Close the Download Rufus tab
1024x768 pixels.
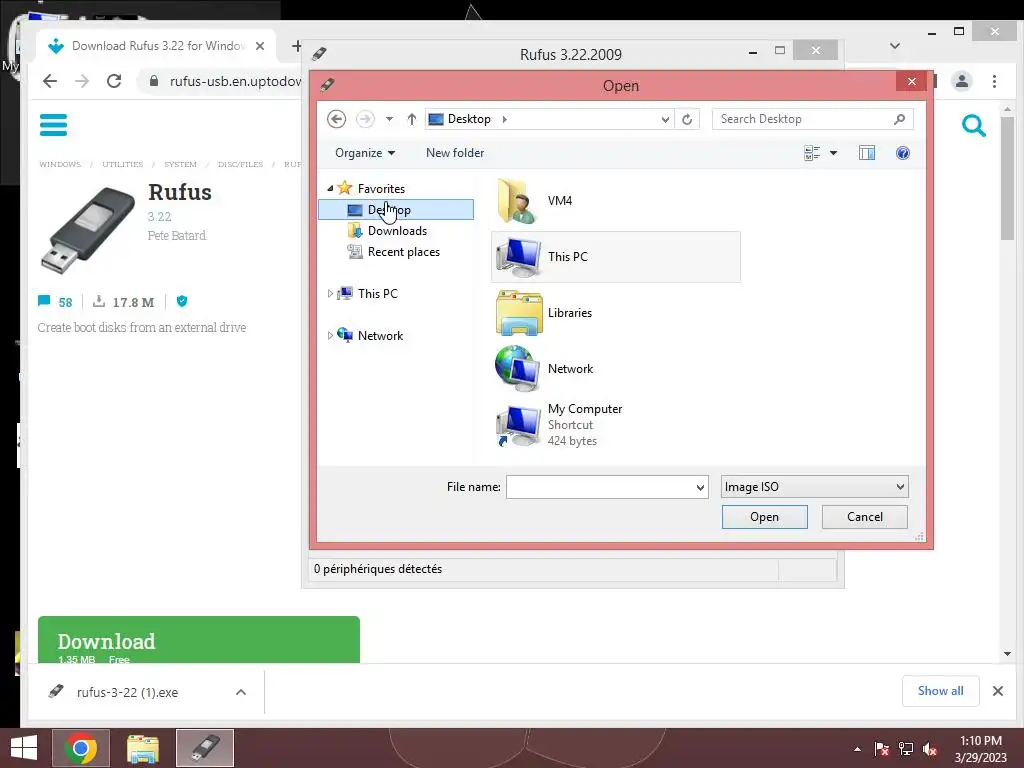pos(260,46)
